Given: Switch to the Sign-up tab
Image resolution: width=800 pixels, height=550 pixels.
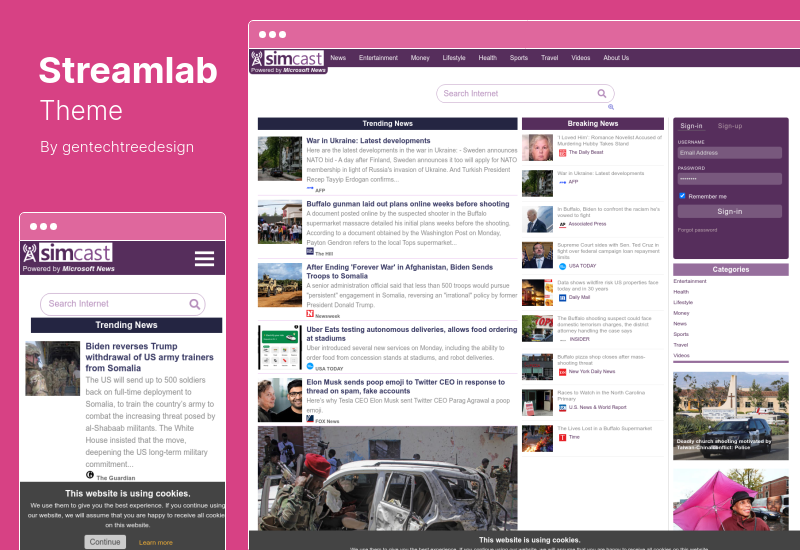Looking at the screenshot, I should pos(730,126).
